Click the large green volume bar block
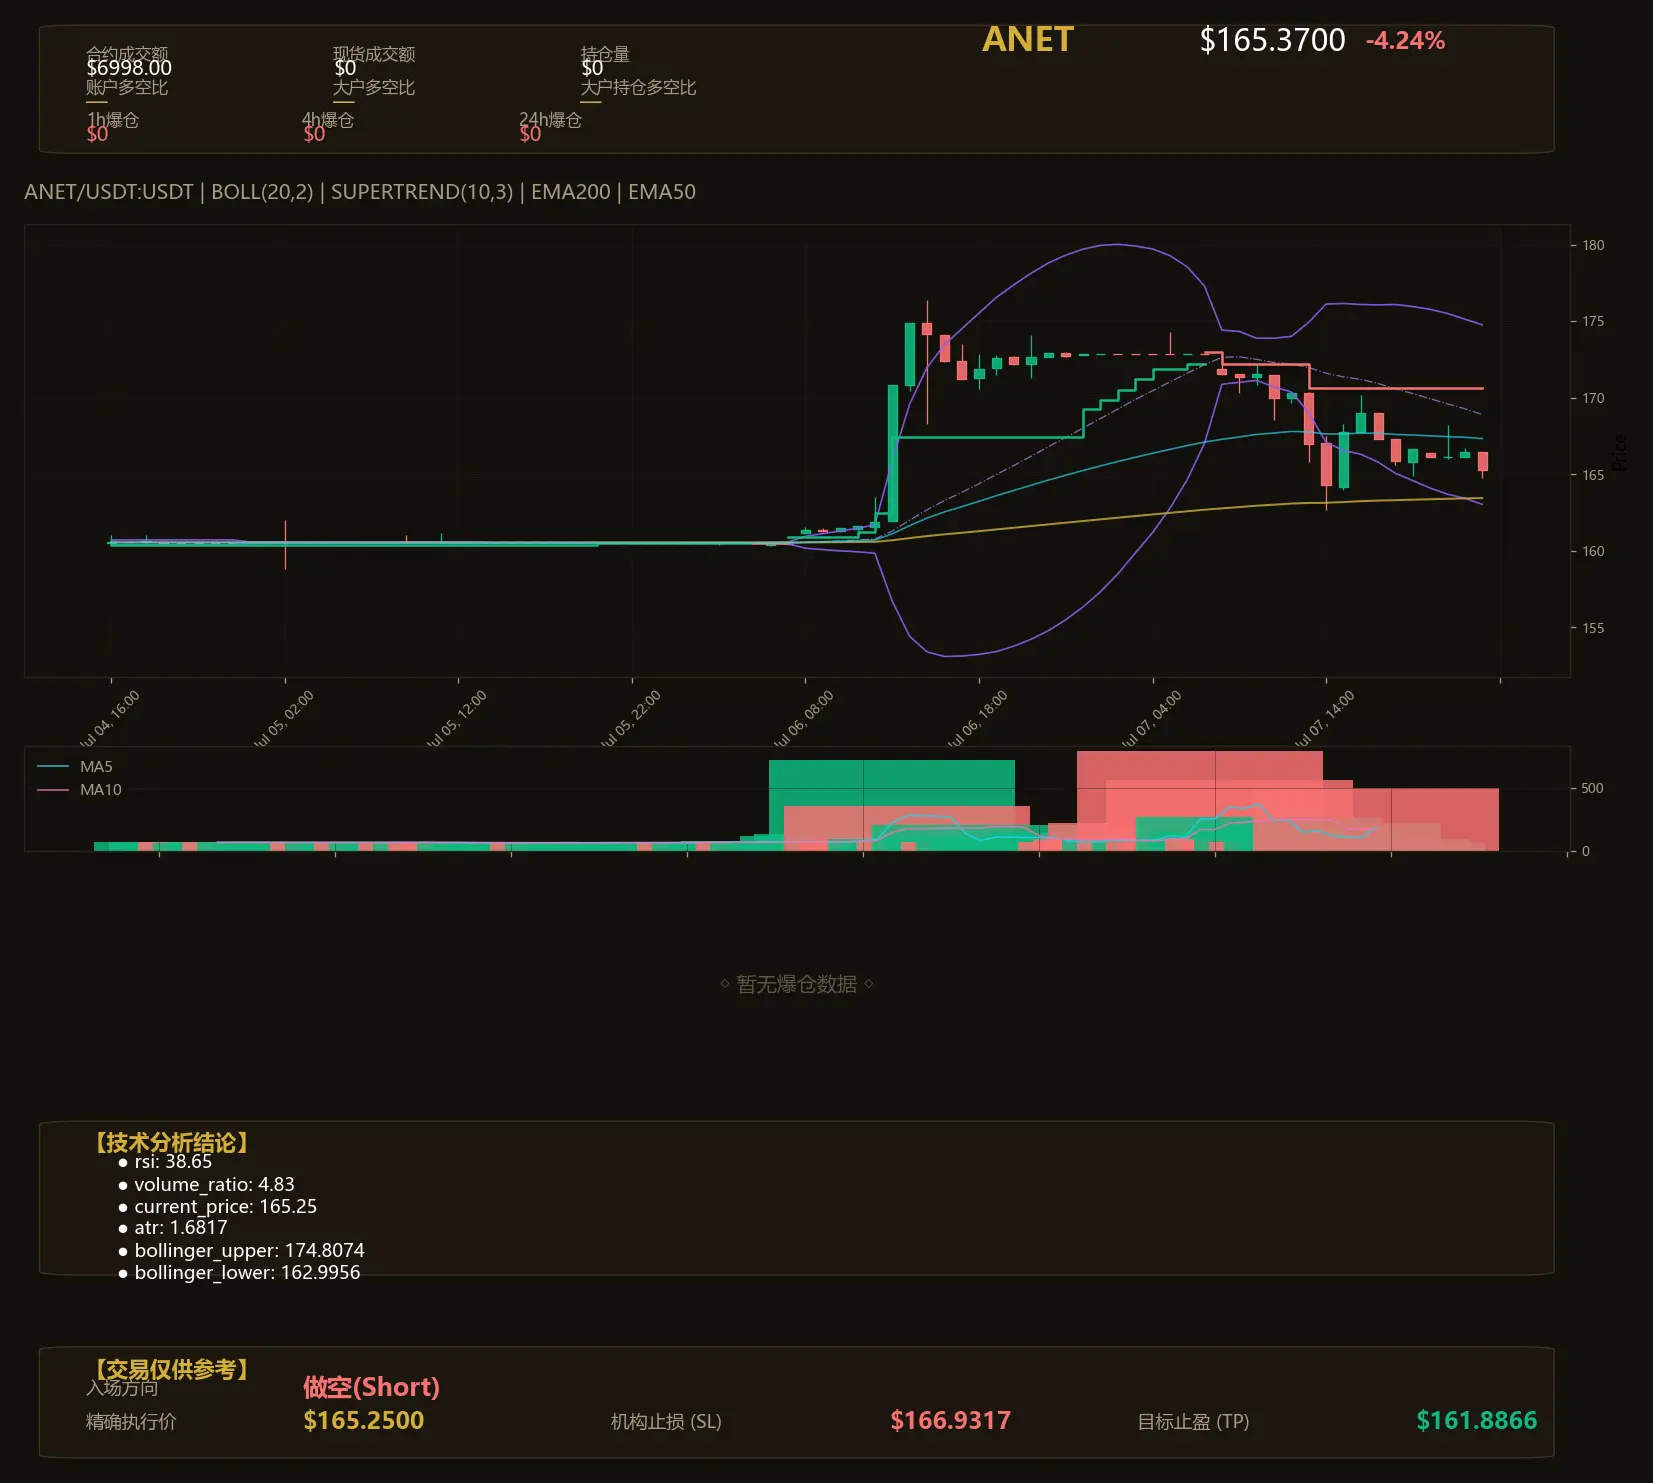 point(891,783)
